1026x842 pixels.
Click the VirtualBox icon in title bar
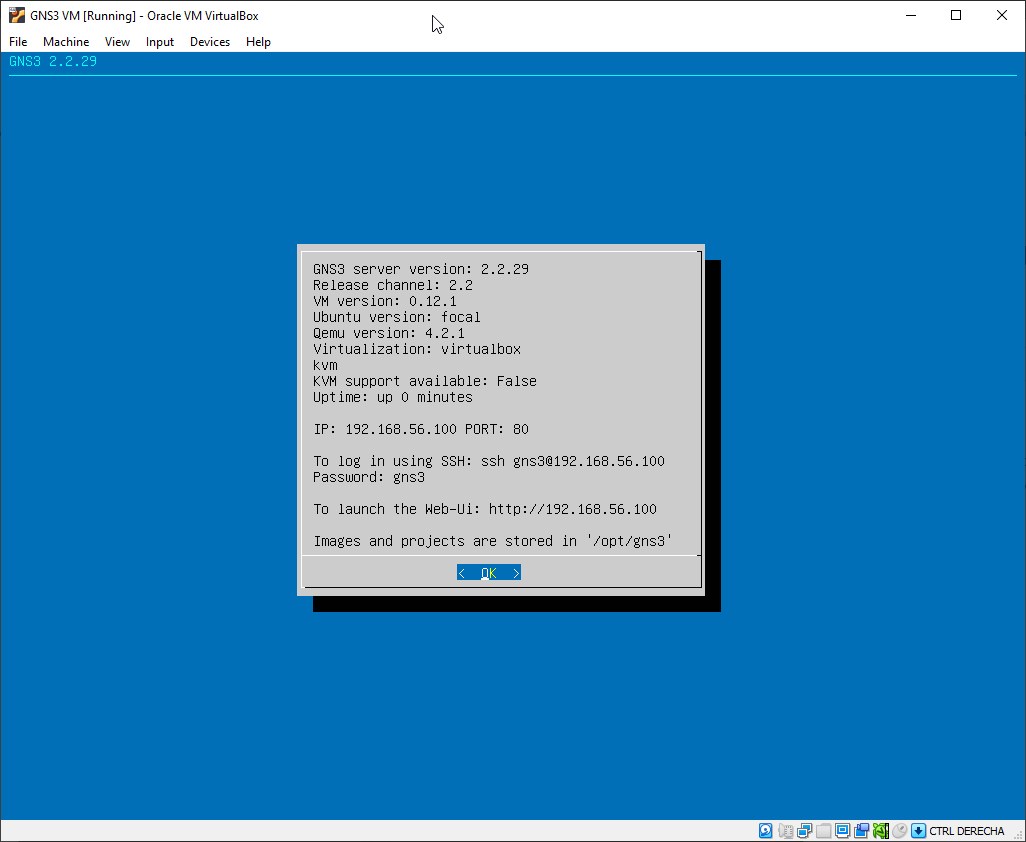click(x=17, y=15)
